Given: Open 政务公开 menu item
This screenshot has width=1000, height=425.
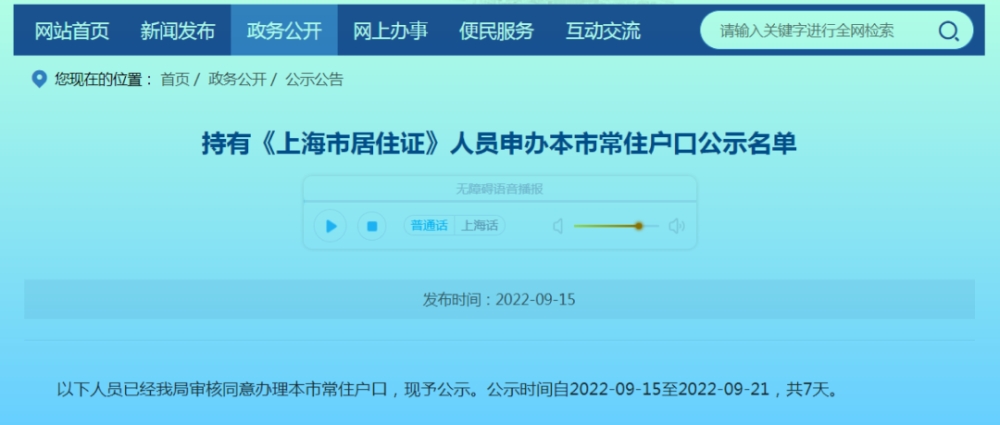Looking at the screenshot, I should (x=284, y=31).
